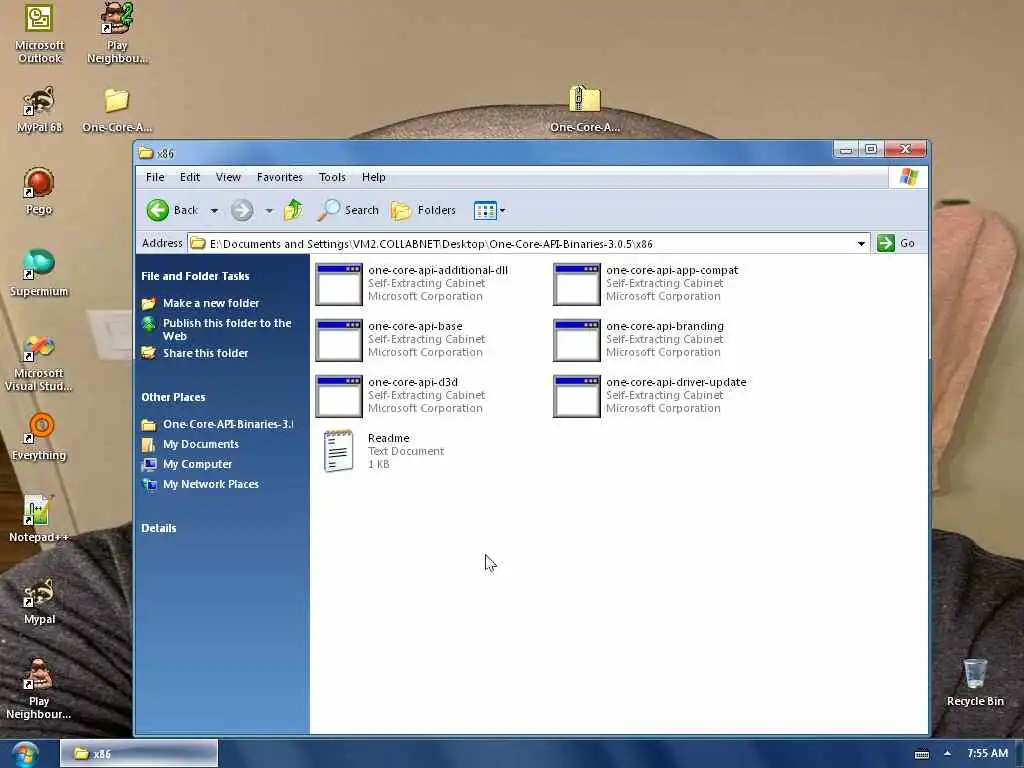Click Make a new folder
The image size is (1024, 768).
coord(210,303)
